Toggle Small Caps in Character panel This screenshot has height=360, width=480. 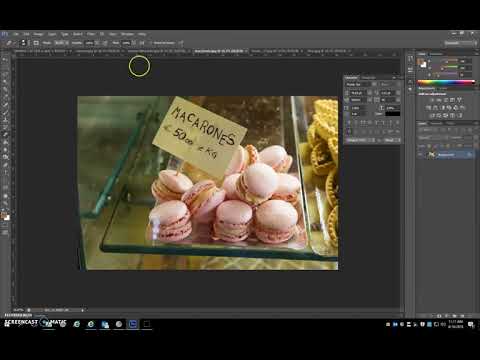coord(370,123)
